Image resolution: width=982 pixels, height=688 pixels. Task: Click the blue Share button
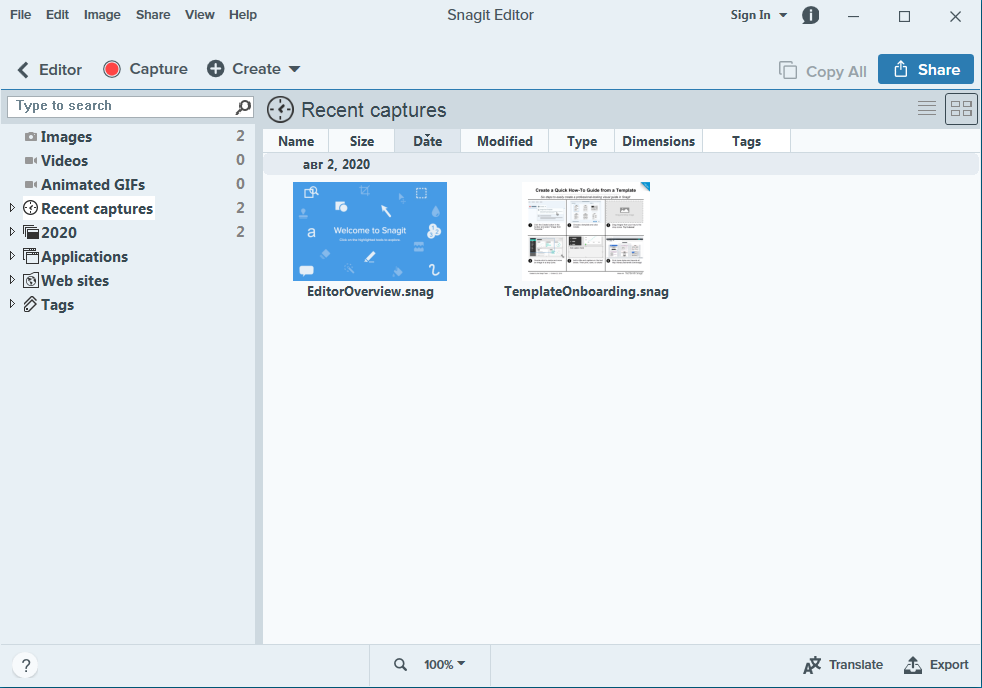point(925,69)
